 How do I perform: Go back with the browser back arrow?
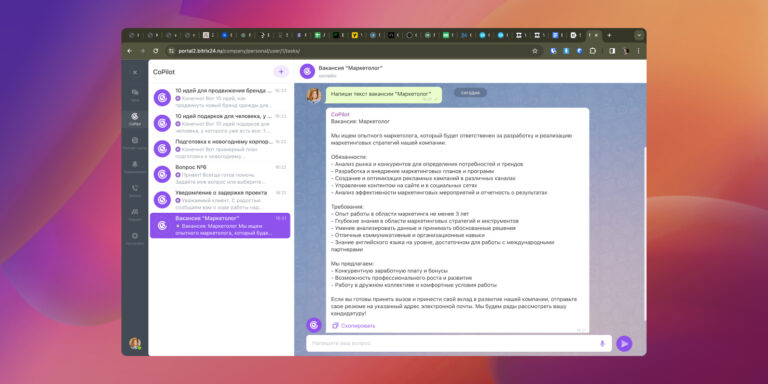pos(130,51)
